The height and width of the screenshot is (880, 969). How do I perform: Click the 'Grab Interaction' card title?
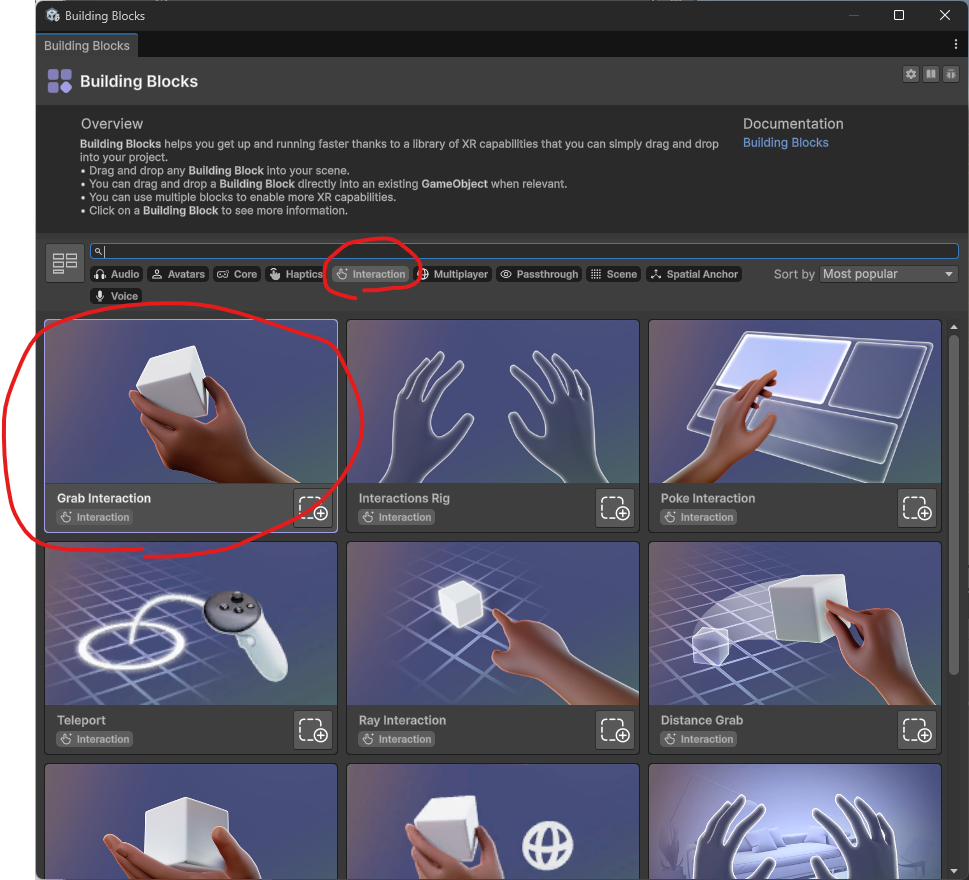click(x=104, y=498)
